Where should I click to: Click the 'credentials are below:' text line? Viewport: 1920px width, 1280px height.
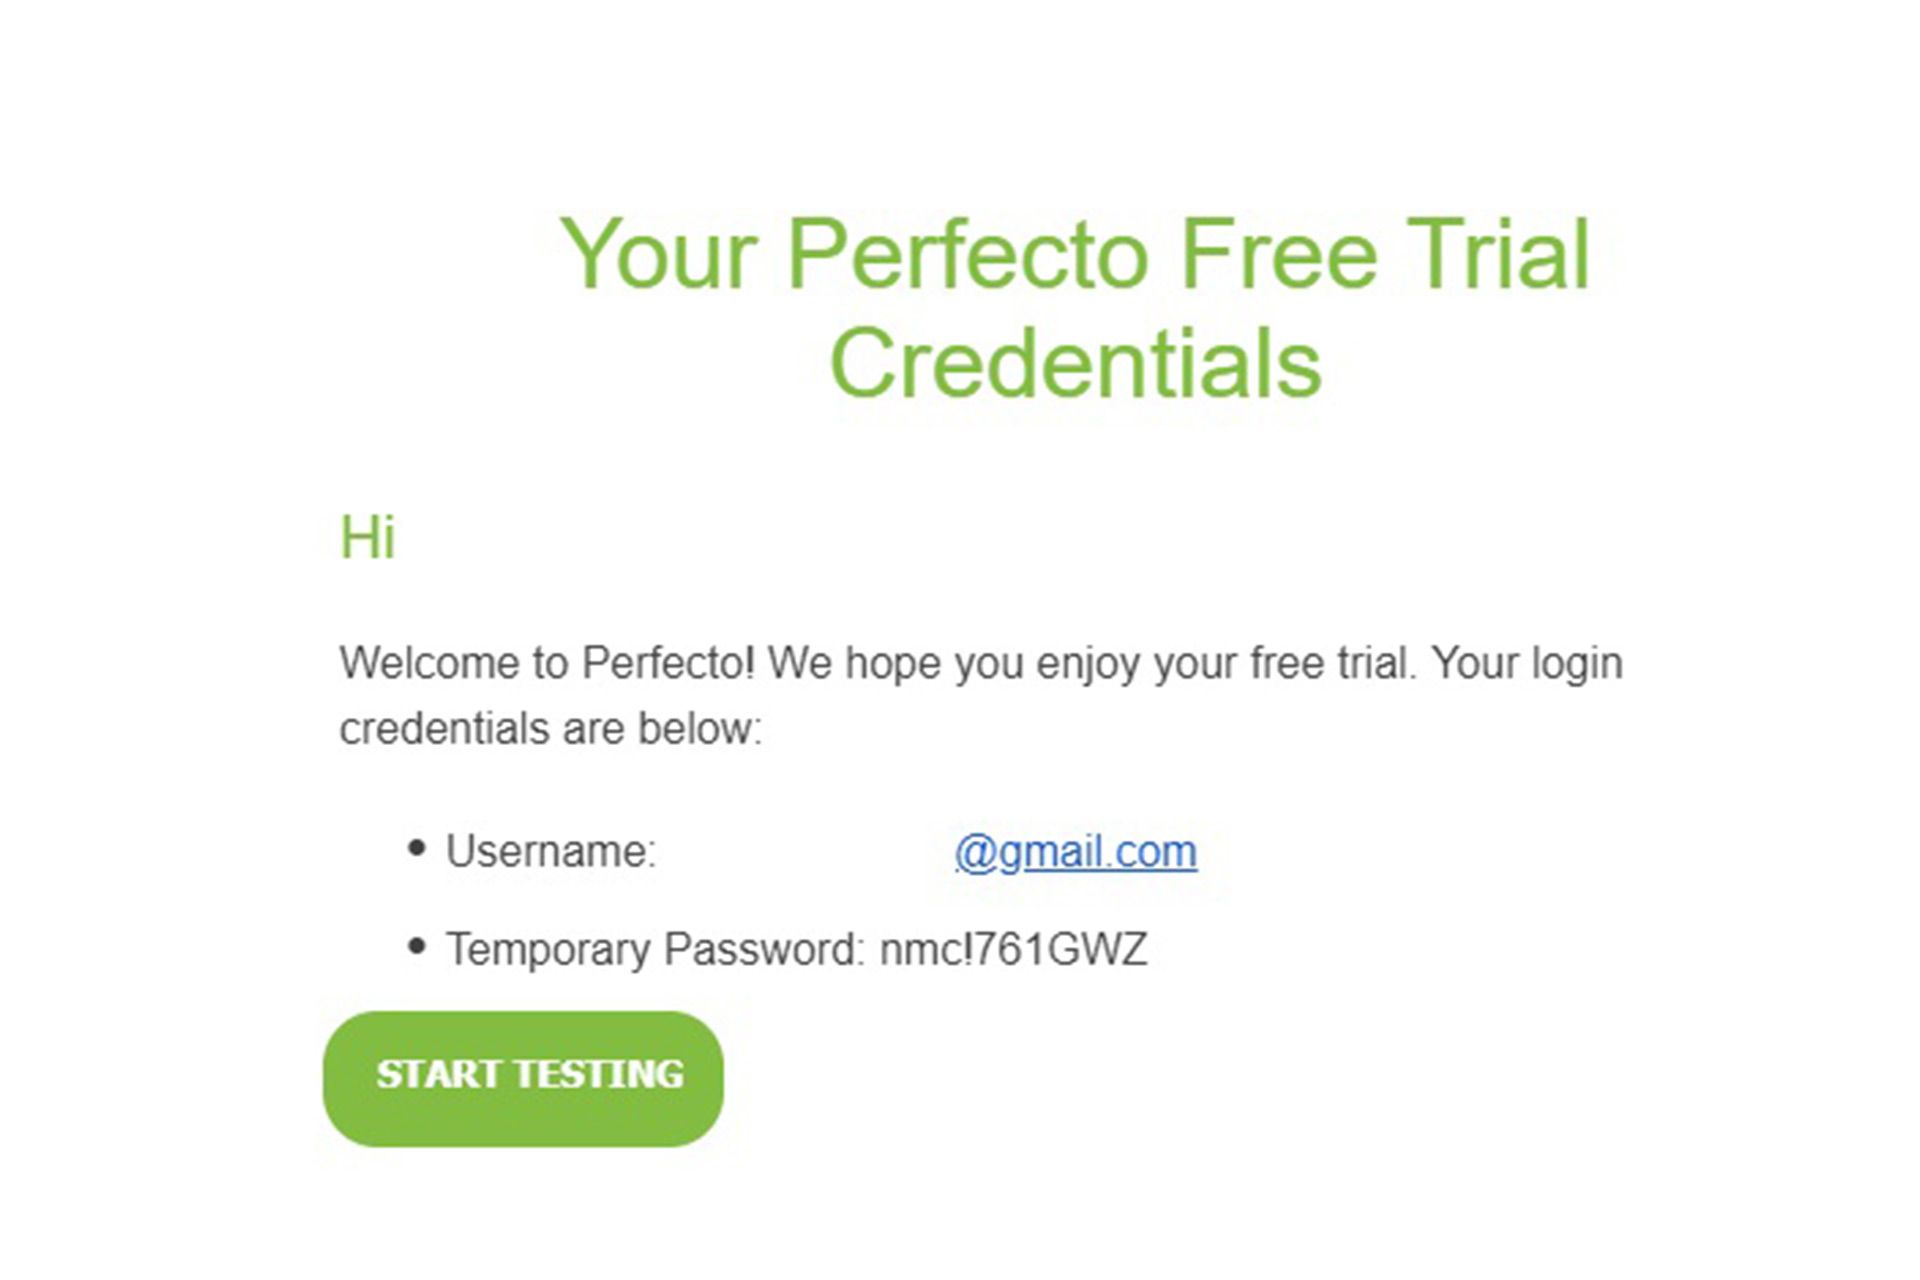click(x=551, y=728)
